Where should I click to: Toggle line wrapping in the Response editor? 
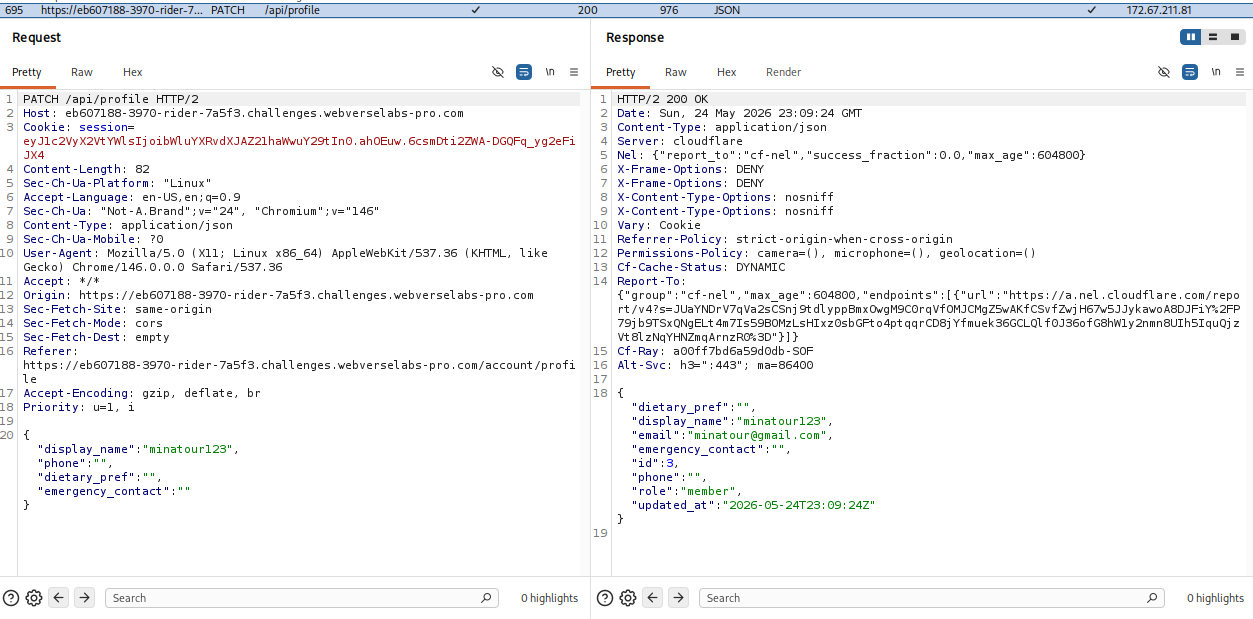(x=1190, y=72)
